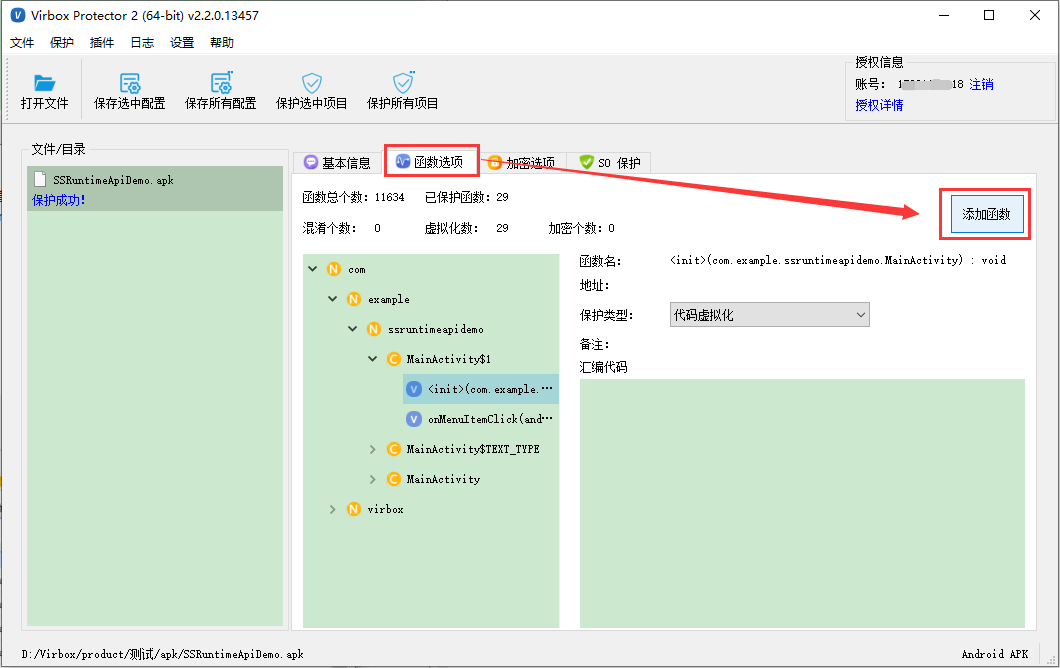Minimize the Virbox Protector window

point(944,15)
